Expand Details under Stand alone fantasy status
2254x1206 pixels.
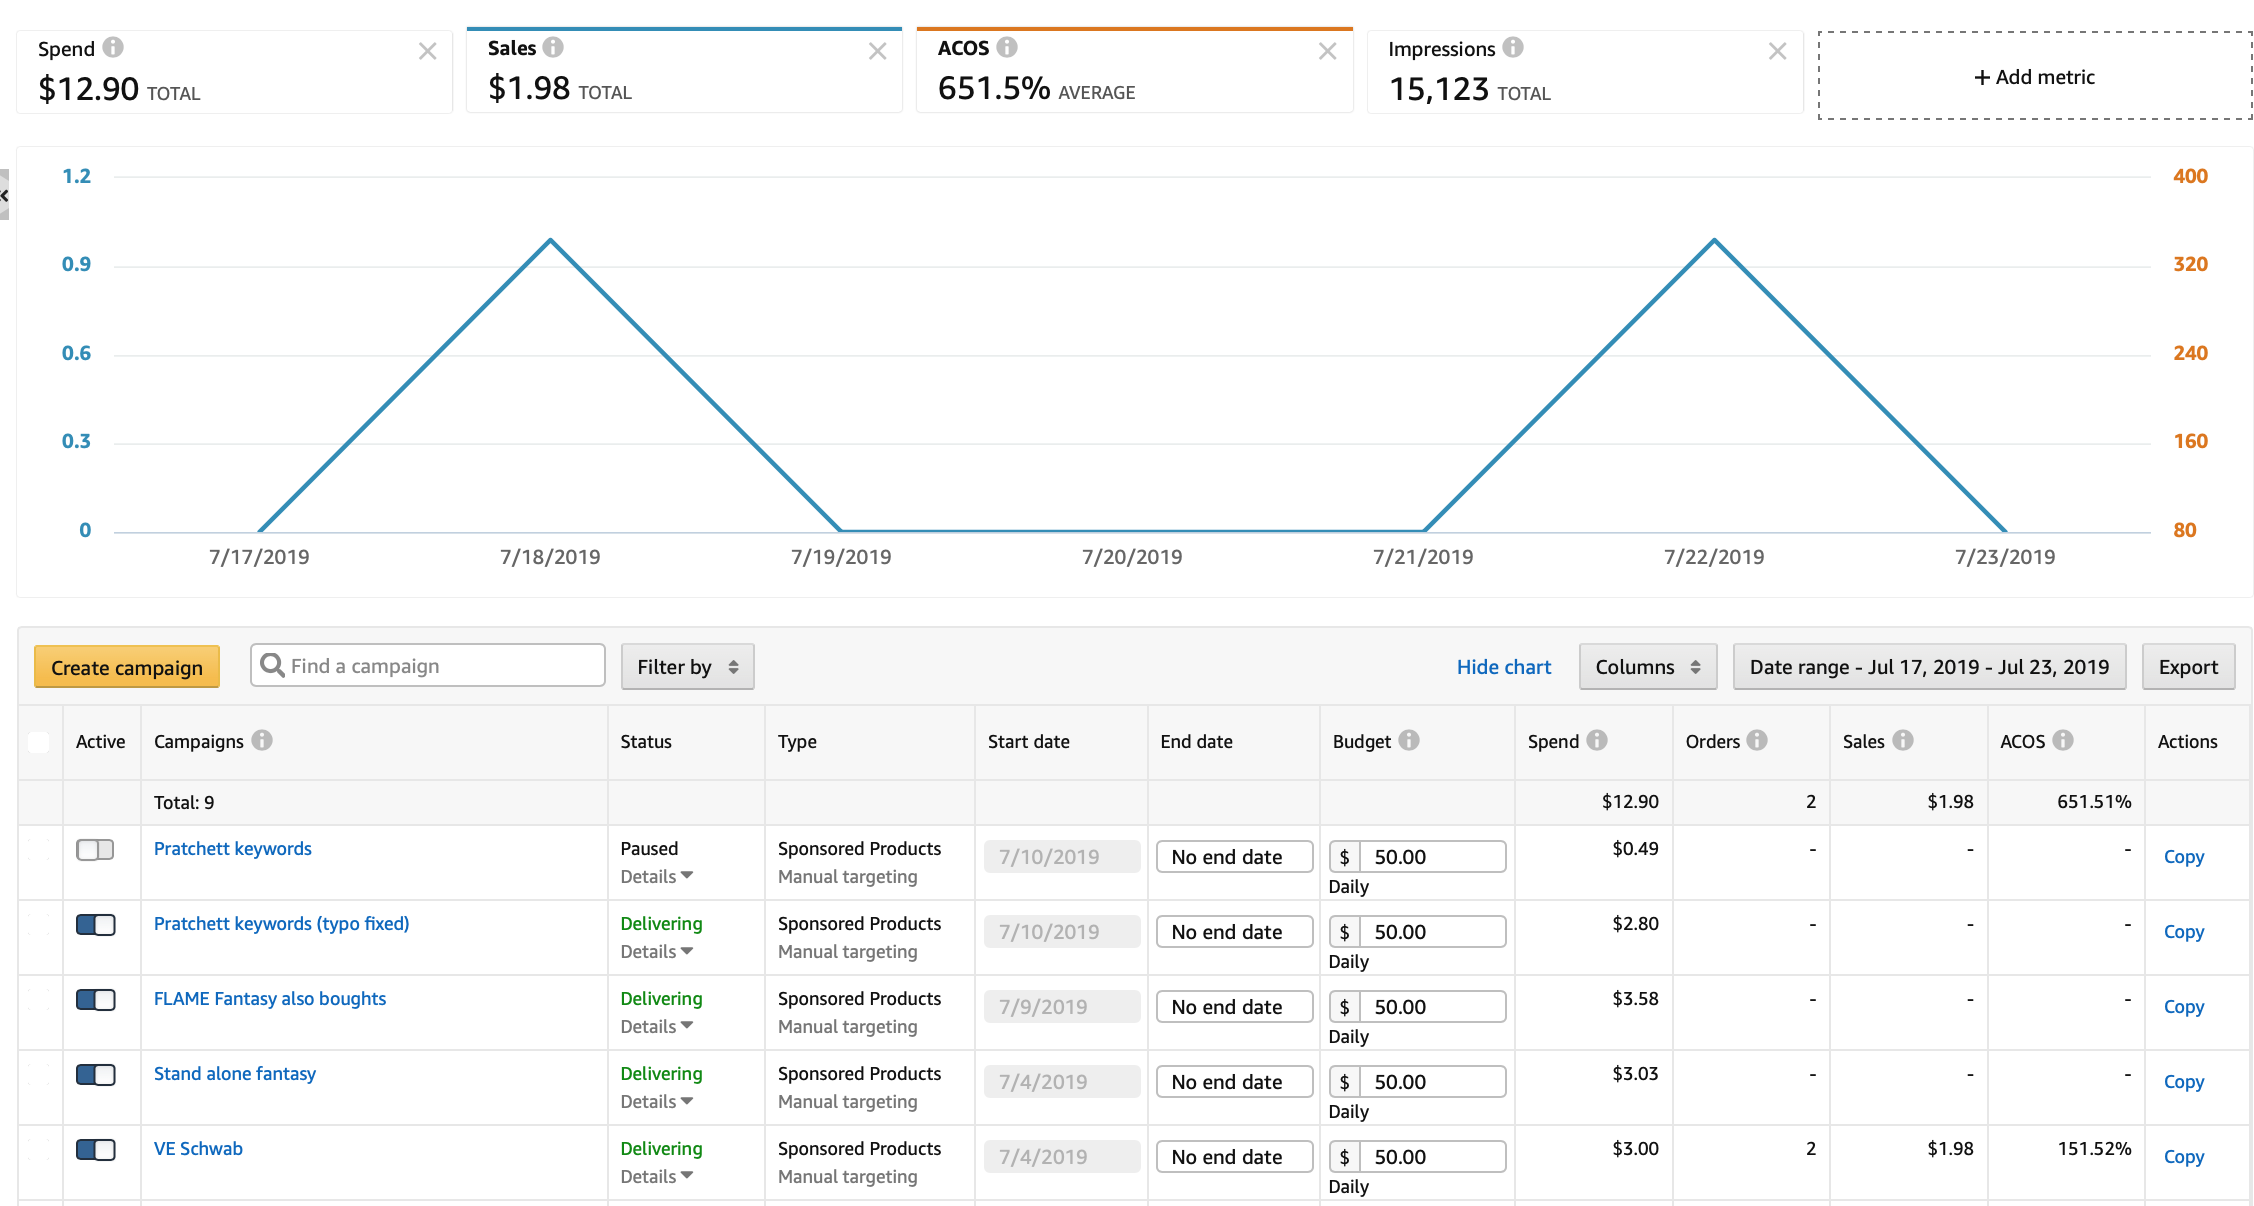point(656,1102)
